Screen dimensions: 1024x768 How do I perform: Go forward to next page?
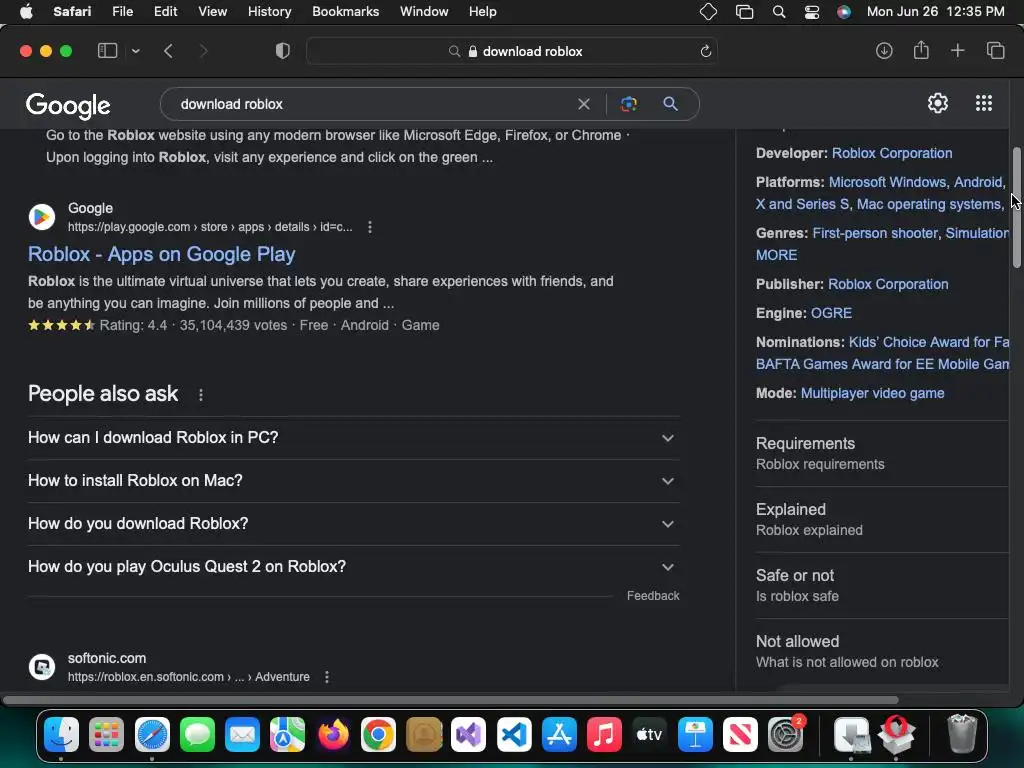point(203,51)
